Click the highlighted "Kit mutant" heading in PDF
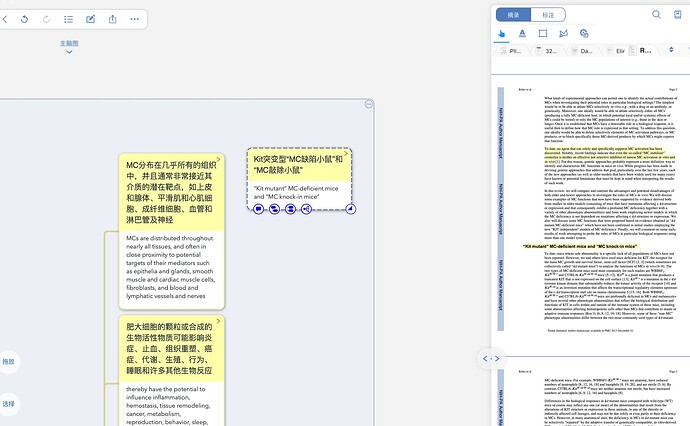Image resolution: width=690 pixels, height=426 pixels. (580, 246)
